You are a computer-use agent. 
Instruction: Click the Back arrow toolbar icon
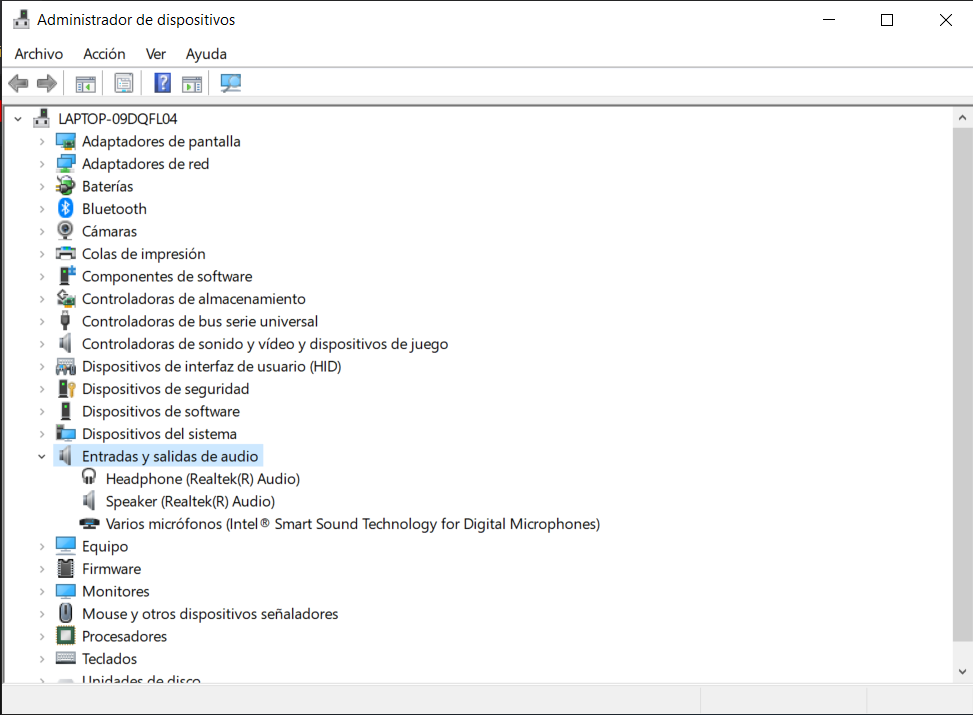pos(19,83)
